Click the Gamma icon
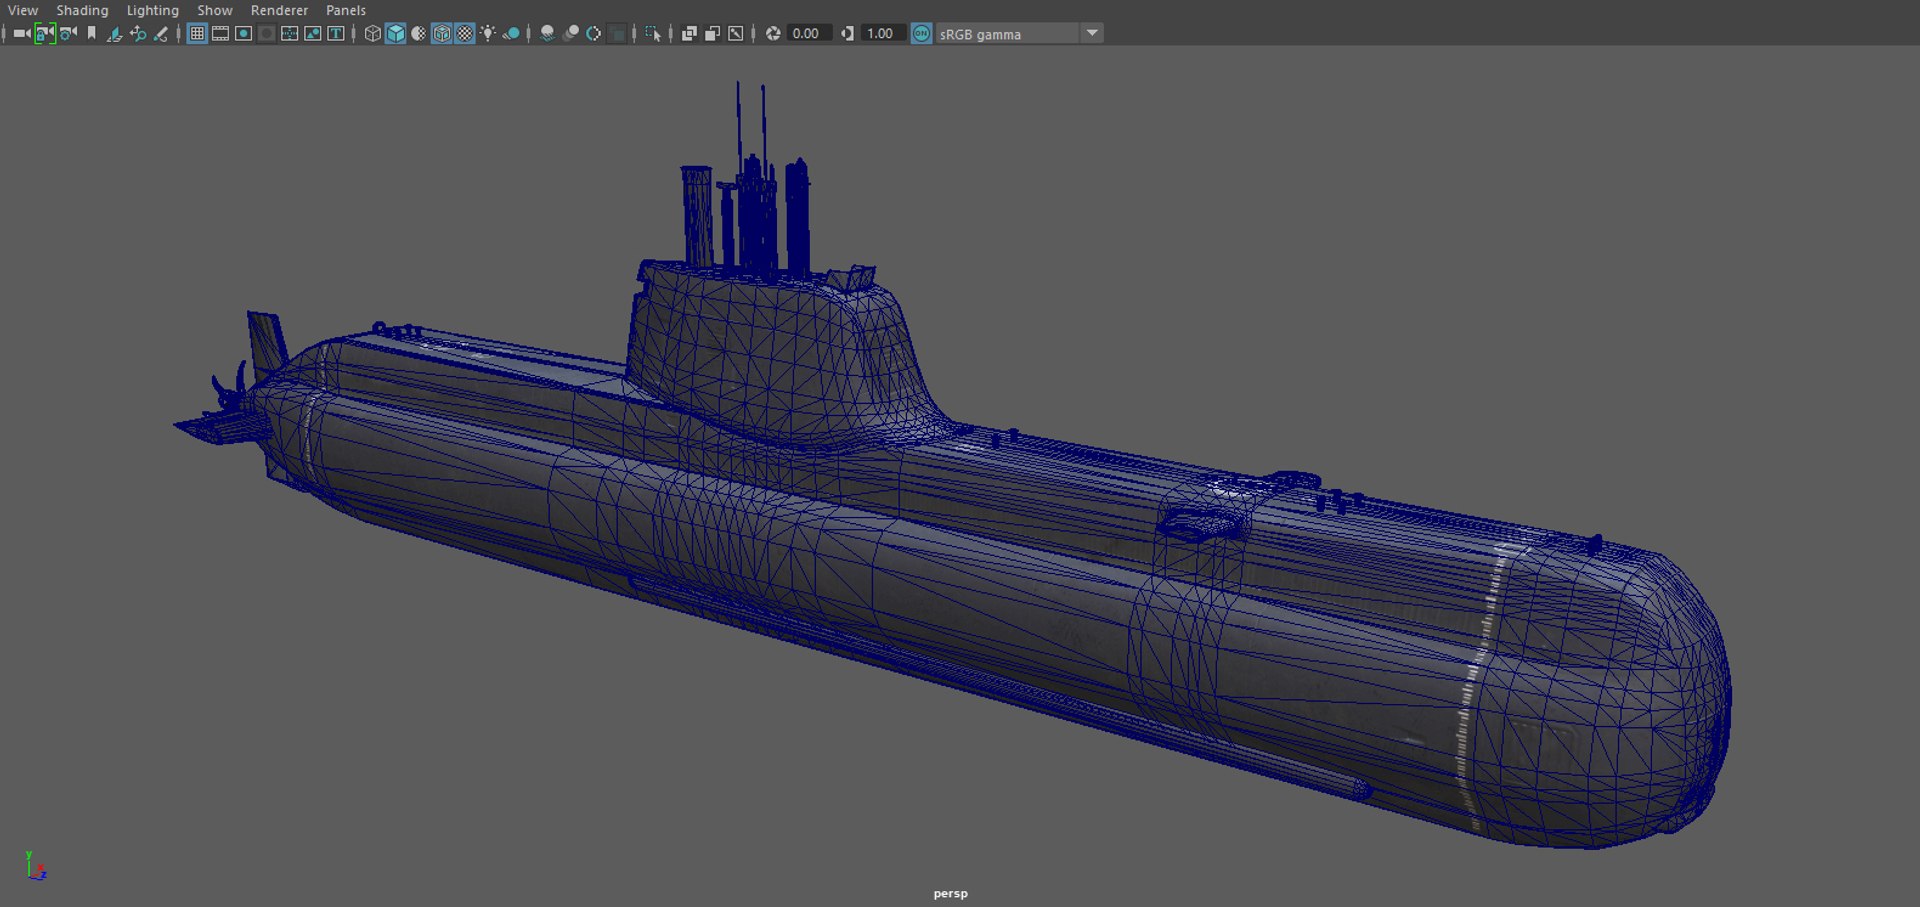The width and height of the screenshot is (1920, 907). pos(847,33)
